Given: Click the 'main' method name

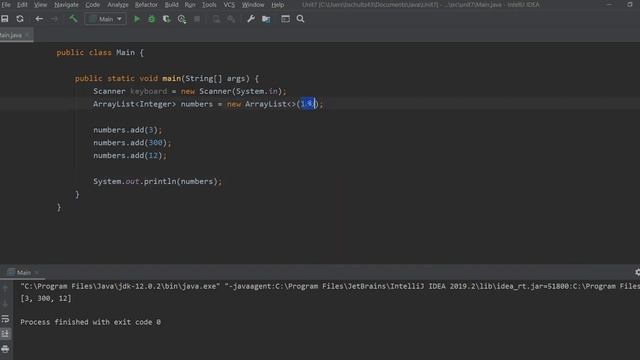Looking at the screenshot, I should coord(171,78).
